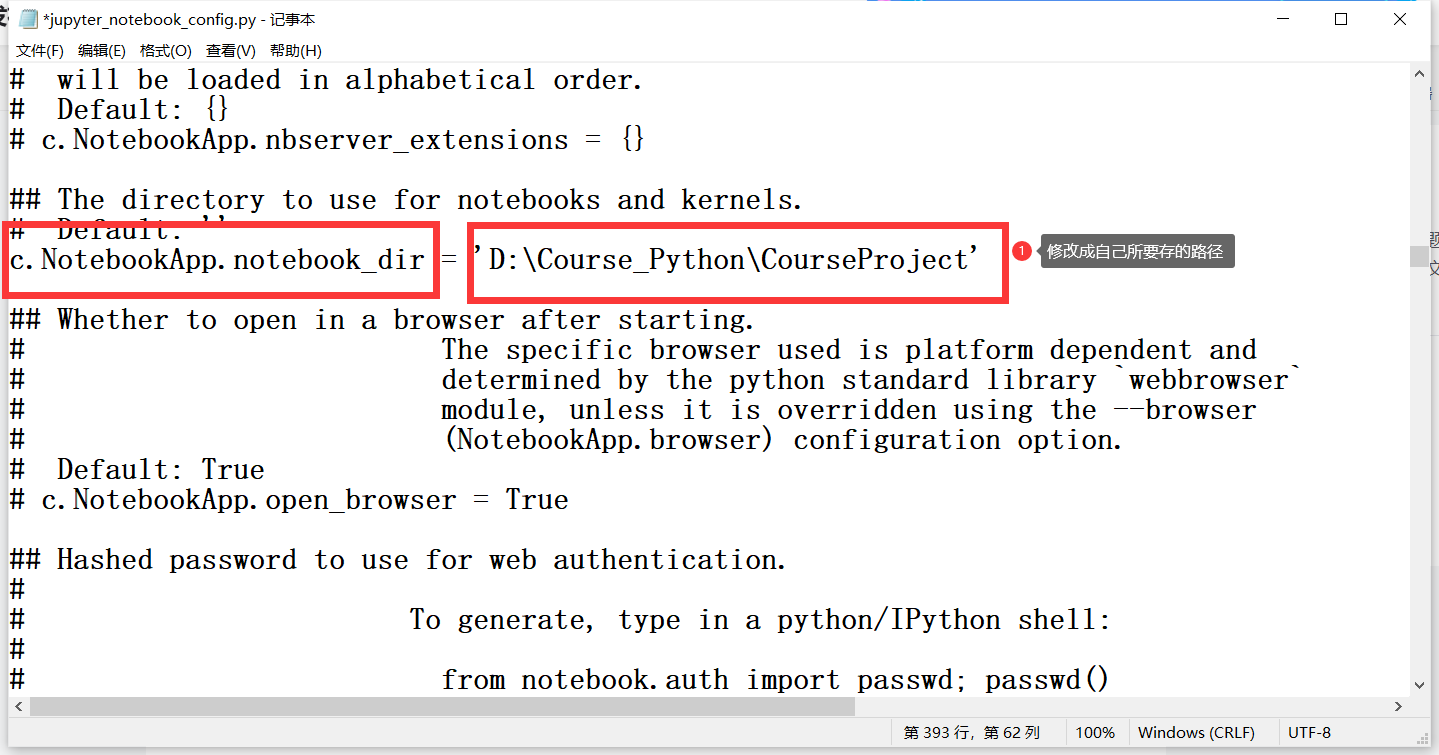Click the Windows (CRLF) line-ending indicator
This screenshot has height=755, width=1439.
tap(1198, 732)
